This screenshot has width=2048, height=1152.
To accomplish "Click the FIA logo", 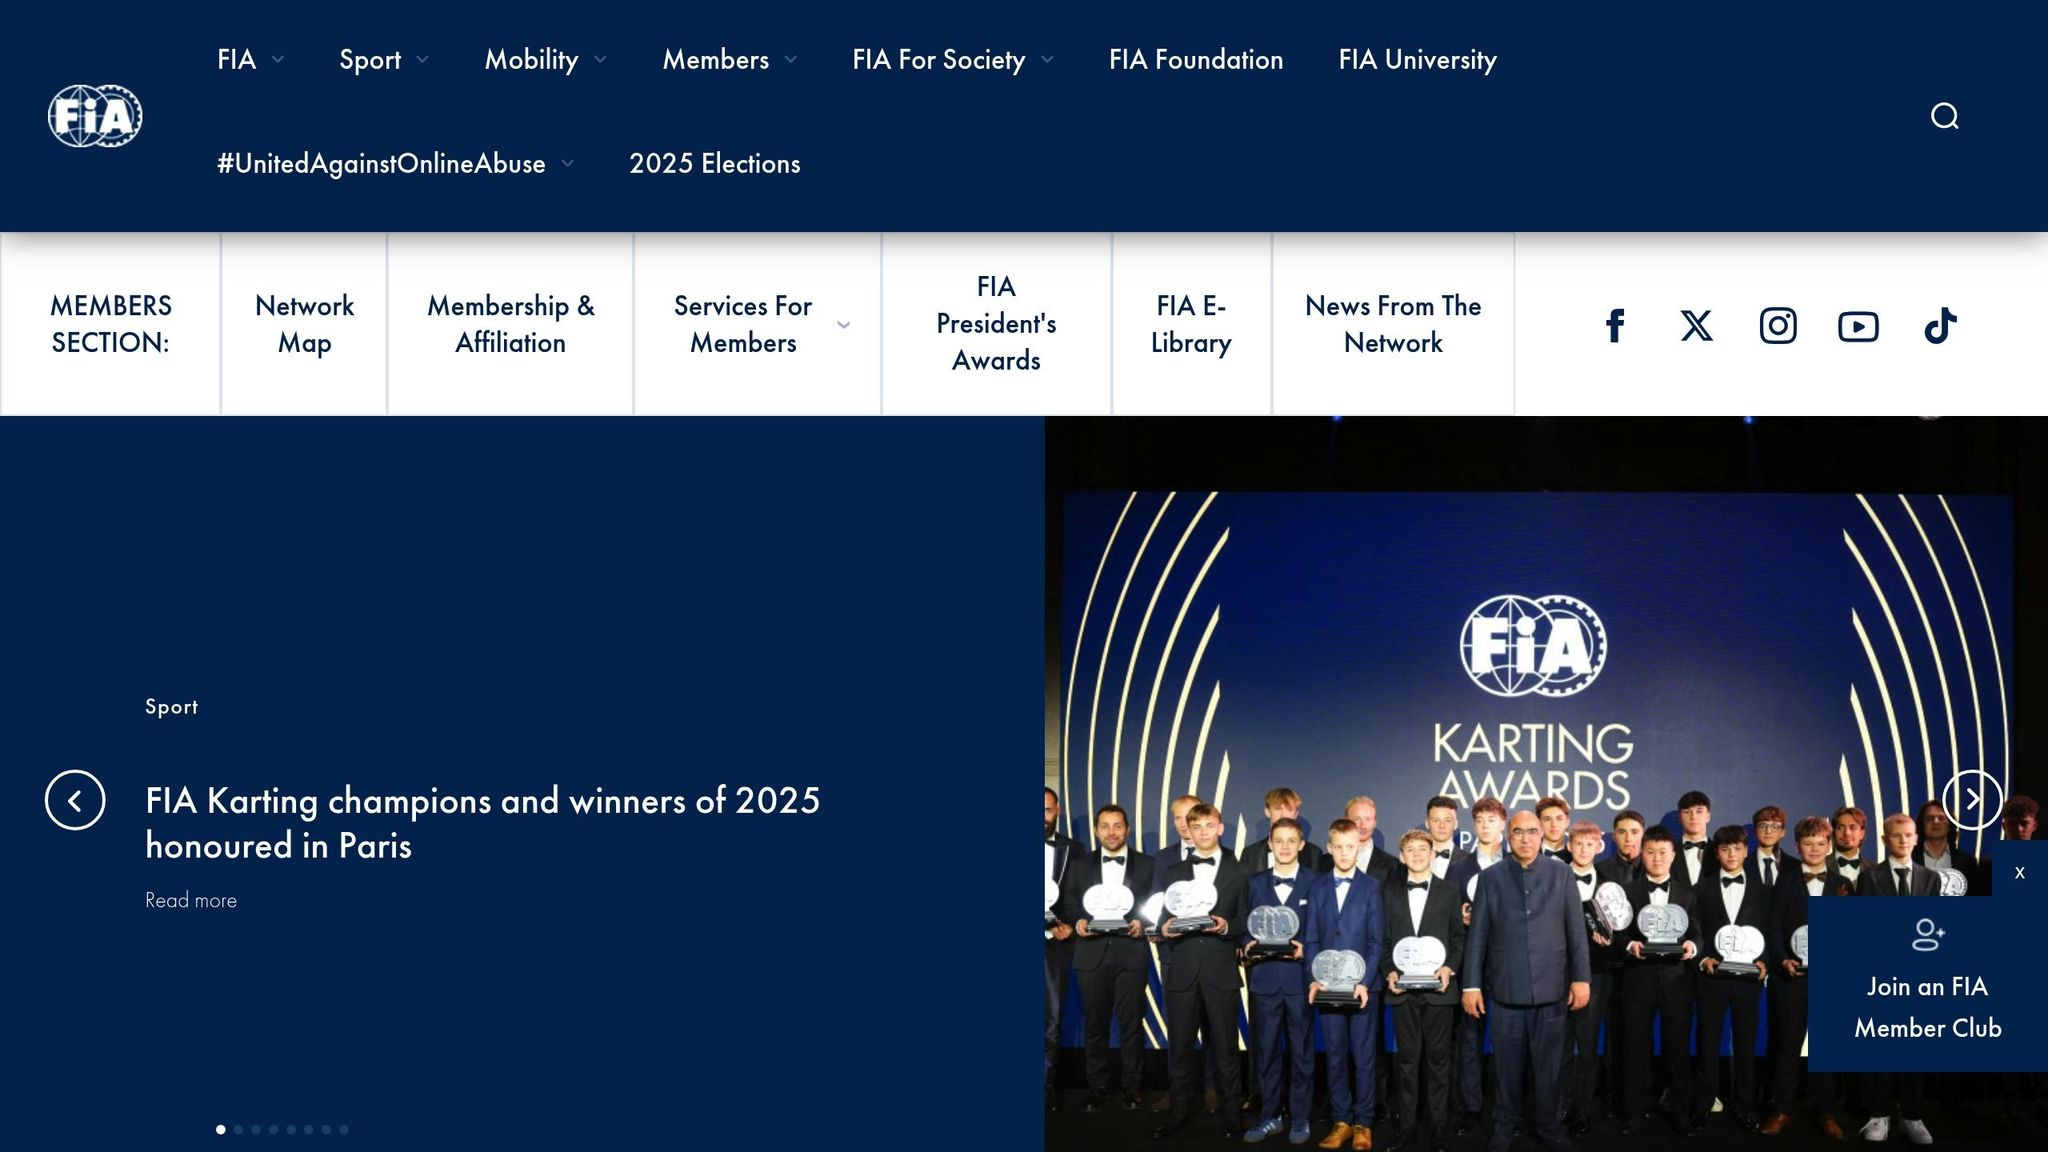I will [x=94, y=115].
